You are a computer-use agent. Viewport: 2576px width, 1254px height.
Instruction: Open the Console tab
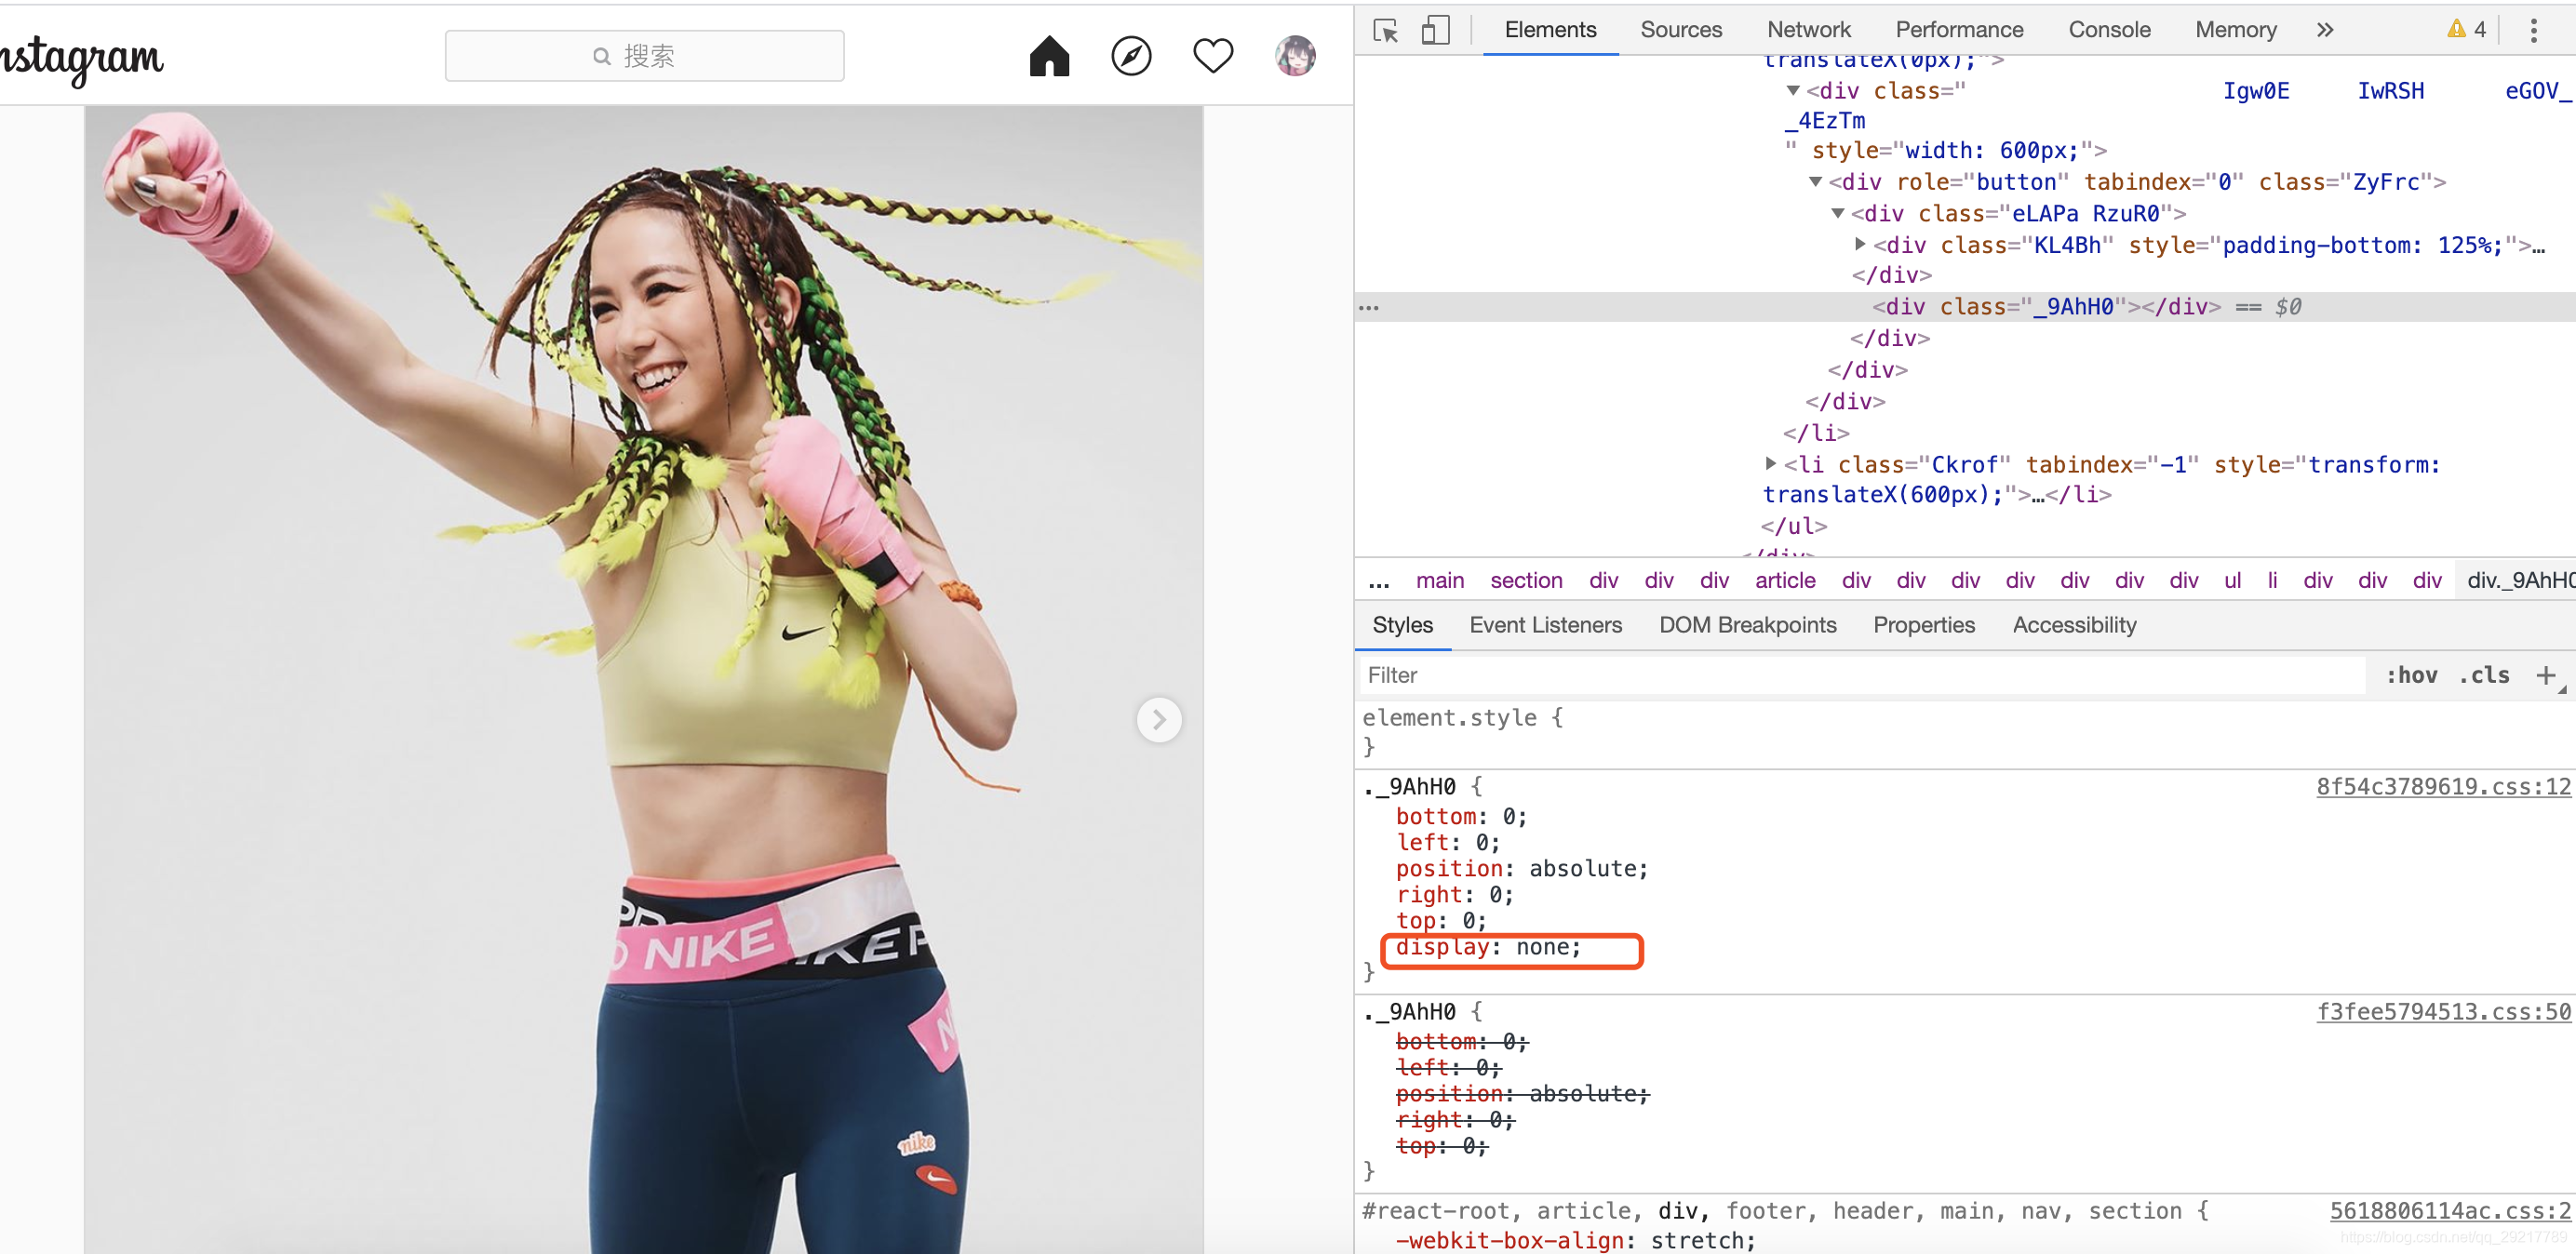point(2109,30)
